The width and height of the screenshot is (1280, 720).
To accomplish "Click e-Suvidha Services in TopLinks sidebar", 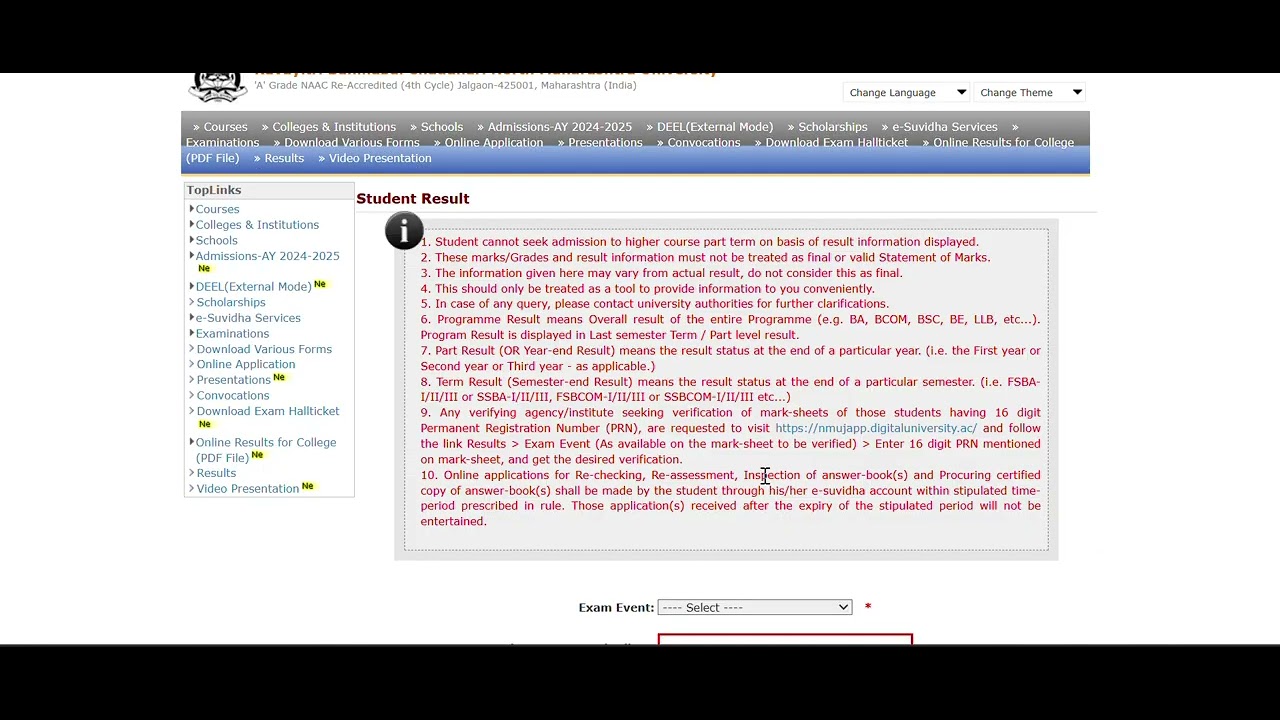I will (248, 318).
